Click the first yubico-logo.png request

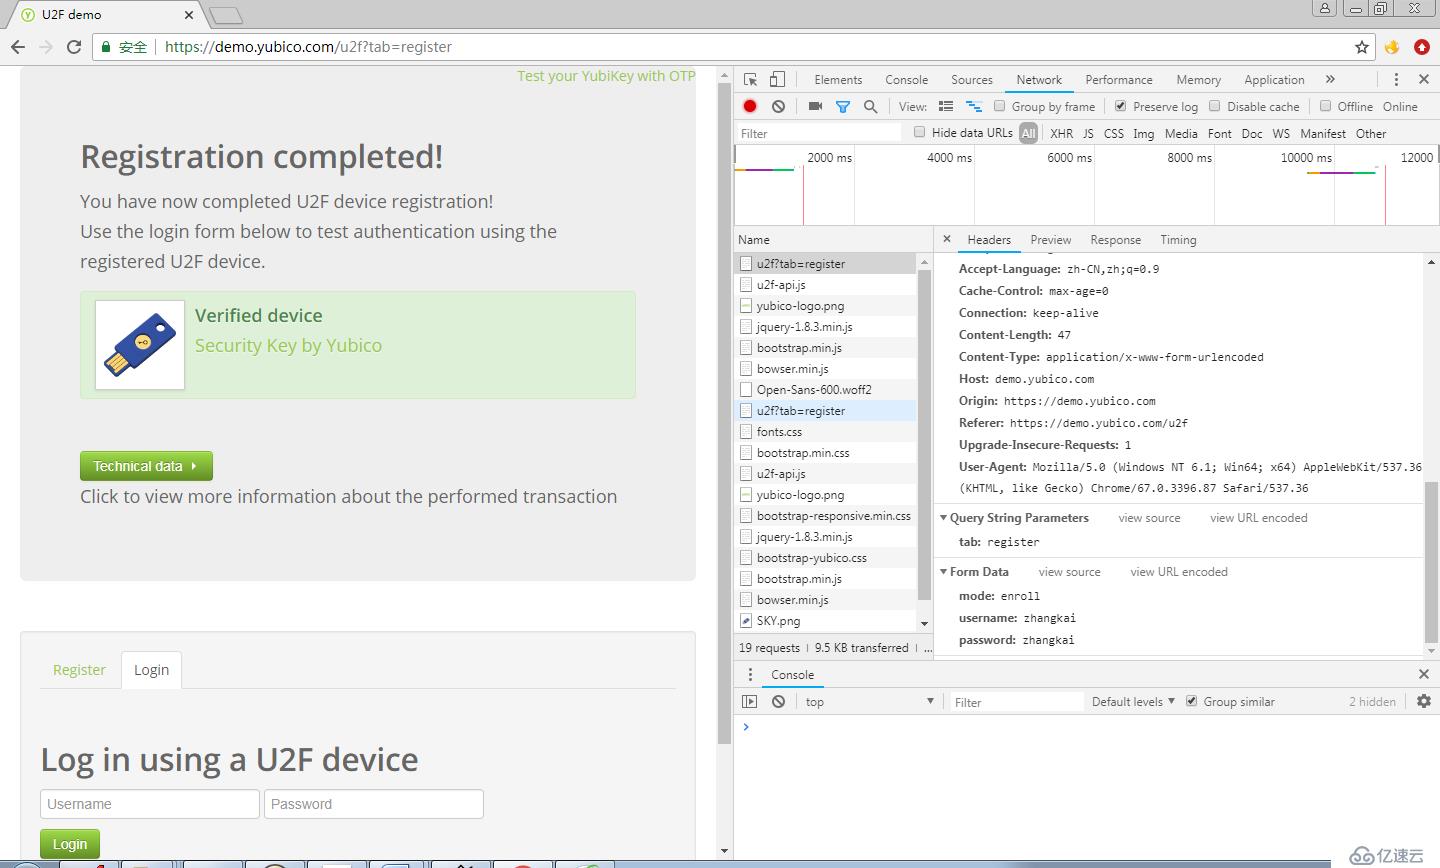[825, 306]
